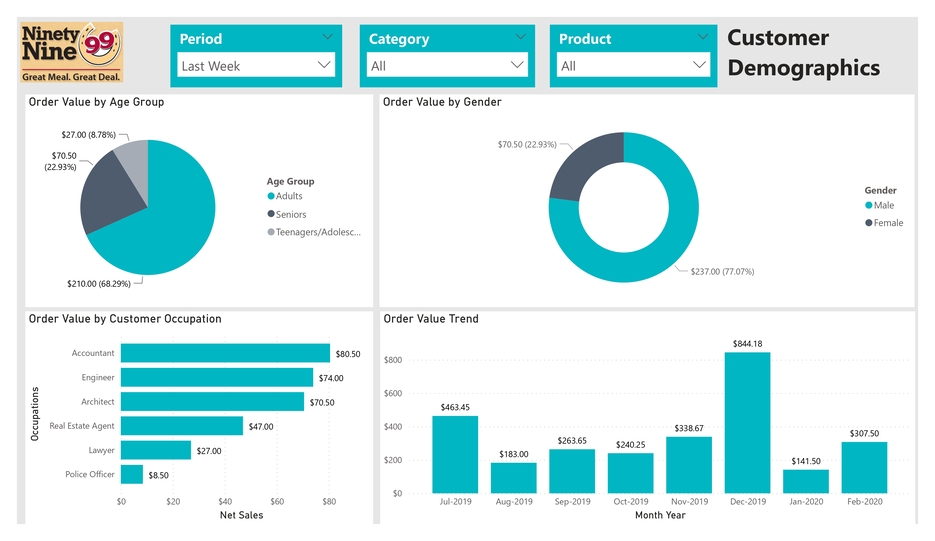Open the Product dropdown set to All
The height and width of the screenshot is (541, 935).
pos(633,65)
